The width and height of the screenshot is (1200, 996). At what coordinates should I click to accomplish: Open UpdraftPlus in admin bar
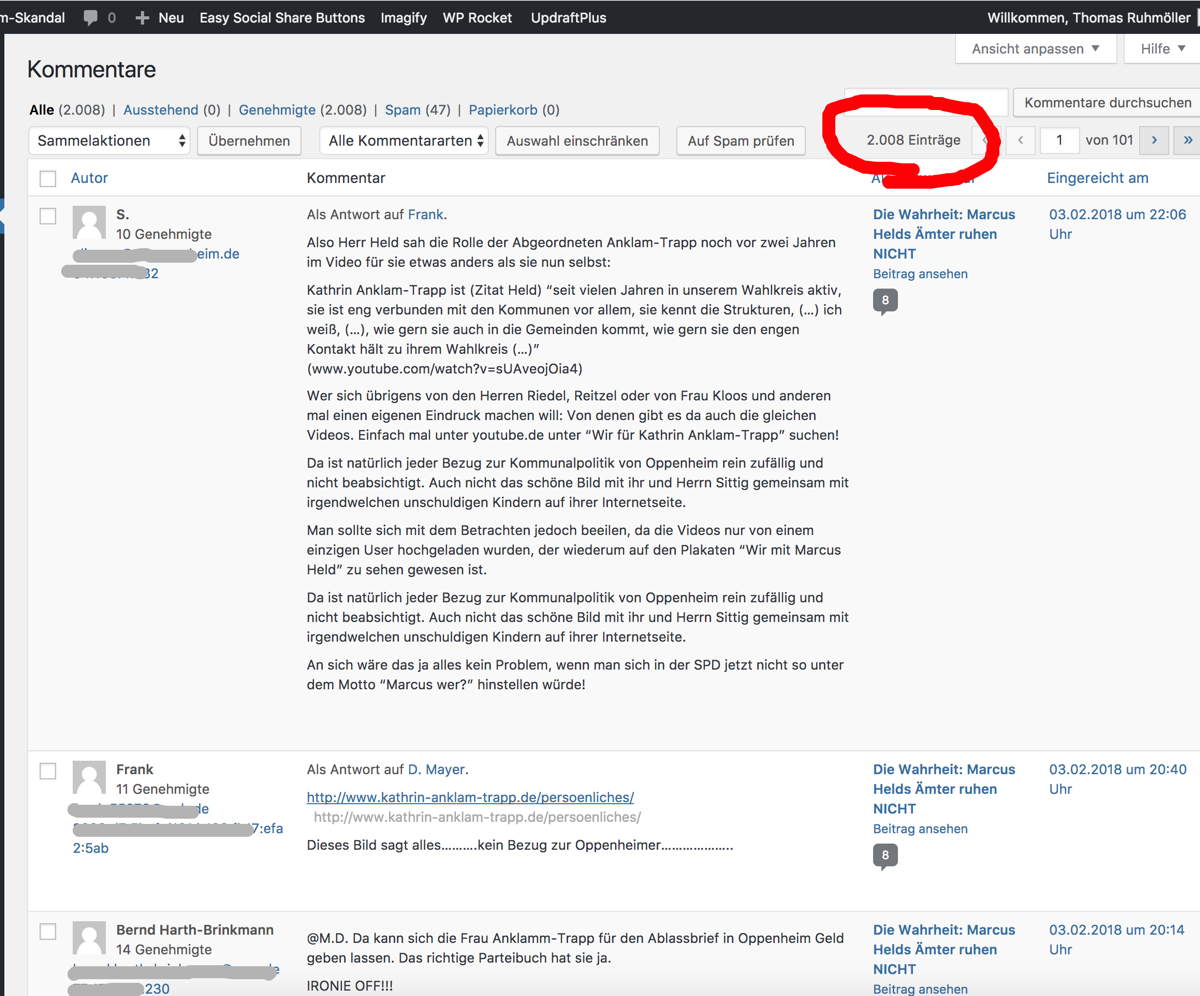pos(568,17)
